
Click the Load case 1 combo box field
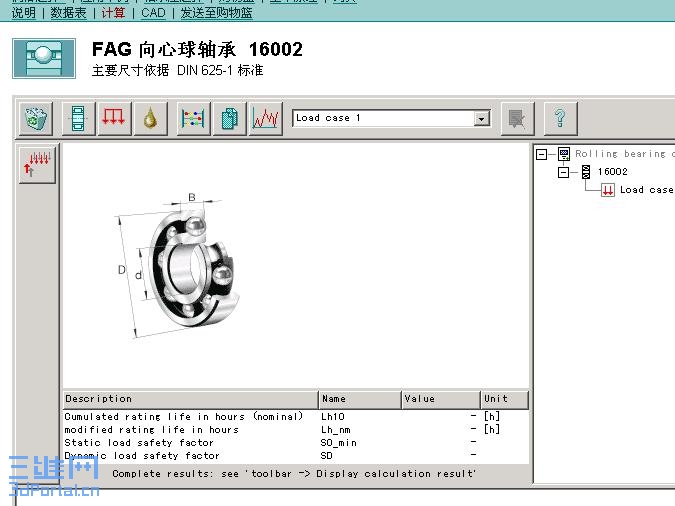tap(391, 118)
